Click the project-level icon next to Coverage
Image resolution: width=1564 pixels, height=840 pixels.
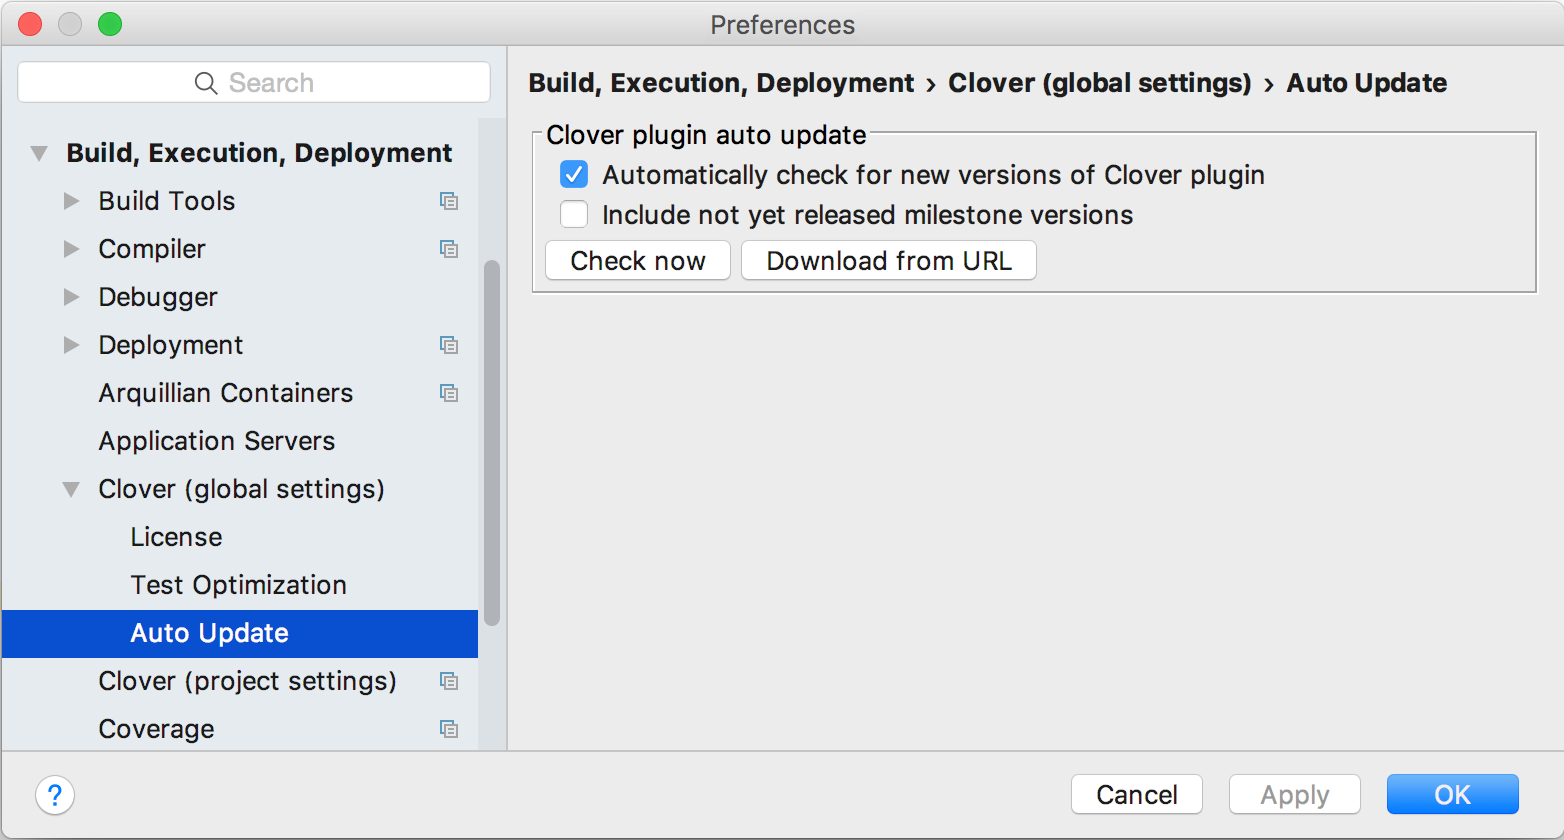[x=449, y=729]
